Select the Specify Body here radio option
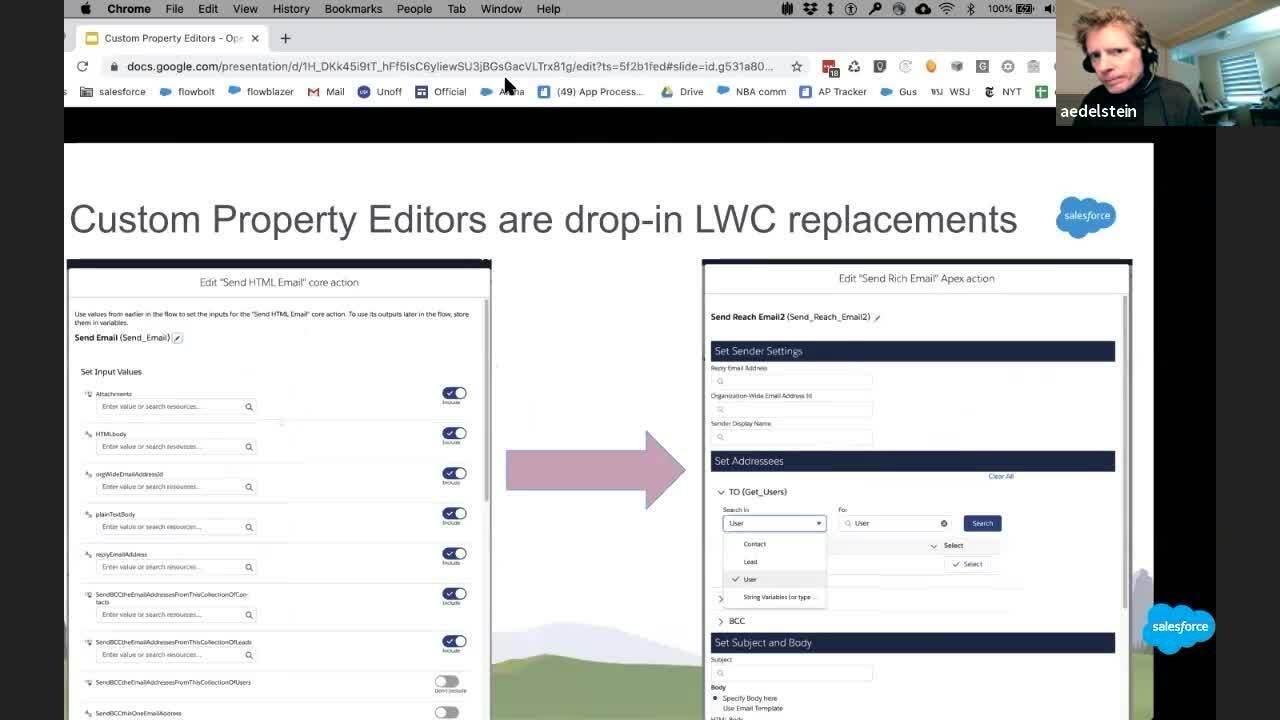This screenshot has width=1280, height=720. tap(715, 698)
